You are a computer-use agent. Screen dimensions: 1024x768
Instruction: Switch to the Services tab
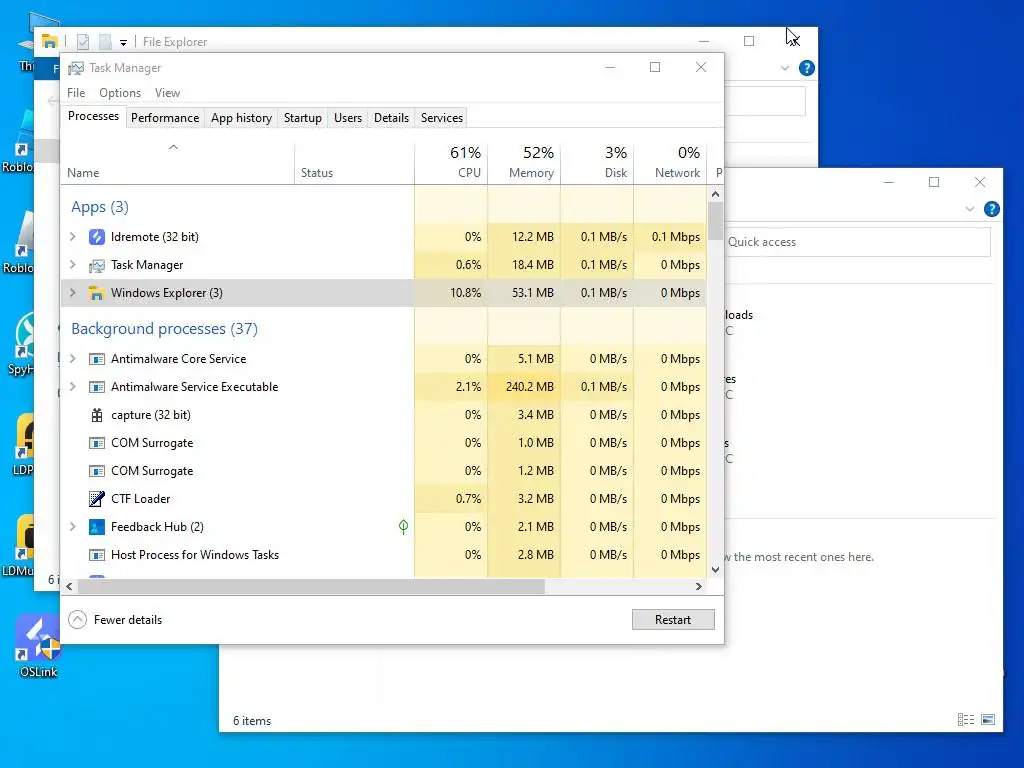pyautogui.click(x=441, y=118)
